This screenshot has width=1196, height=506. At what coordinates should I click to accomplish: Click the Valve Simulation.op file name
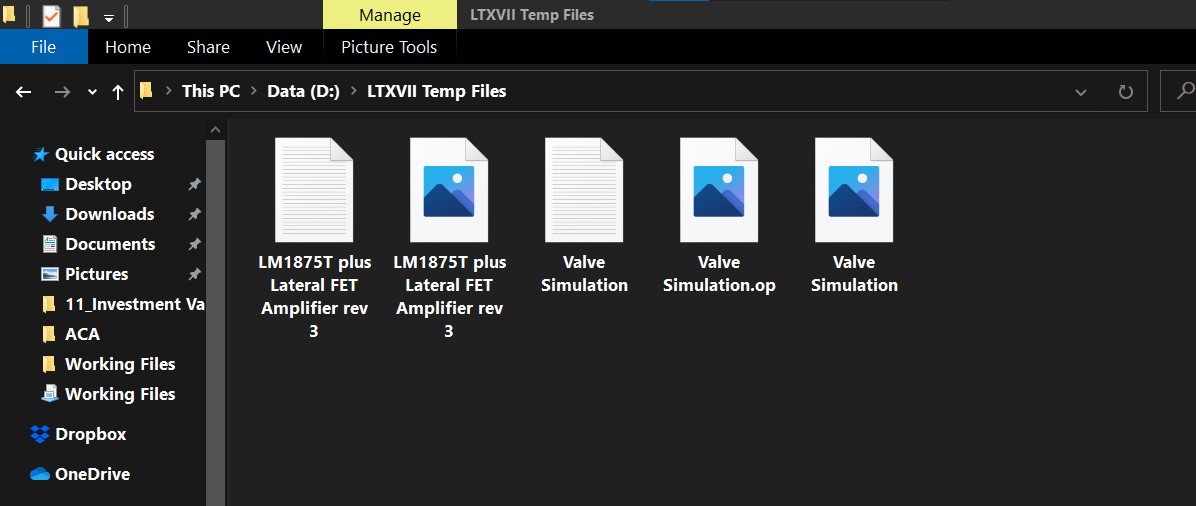tap(719, 274)
